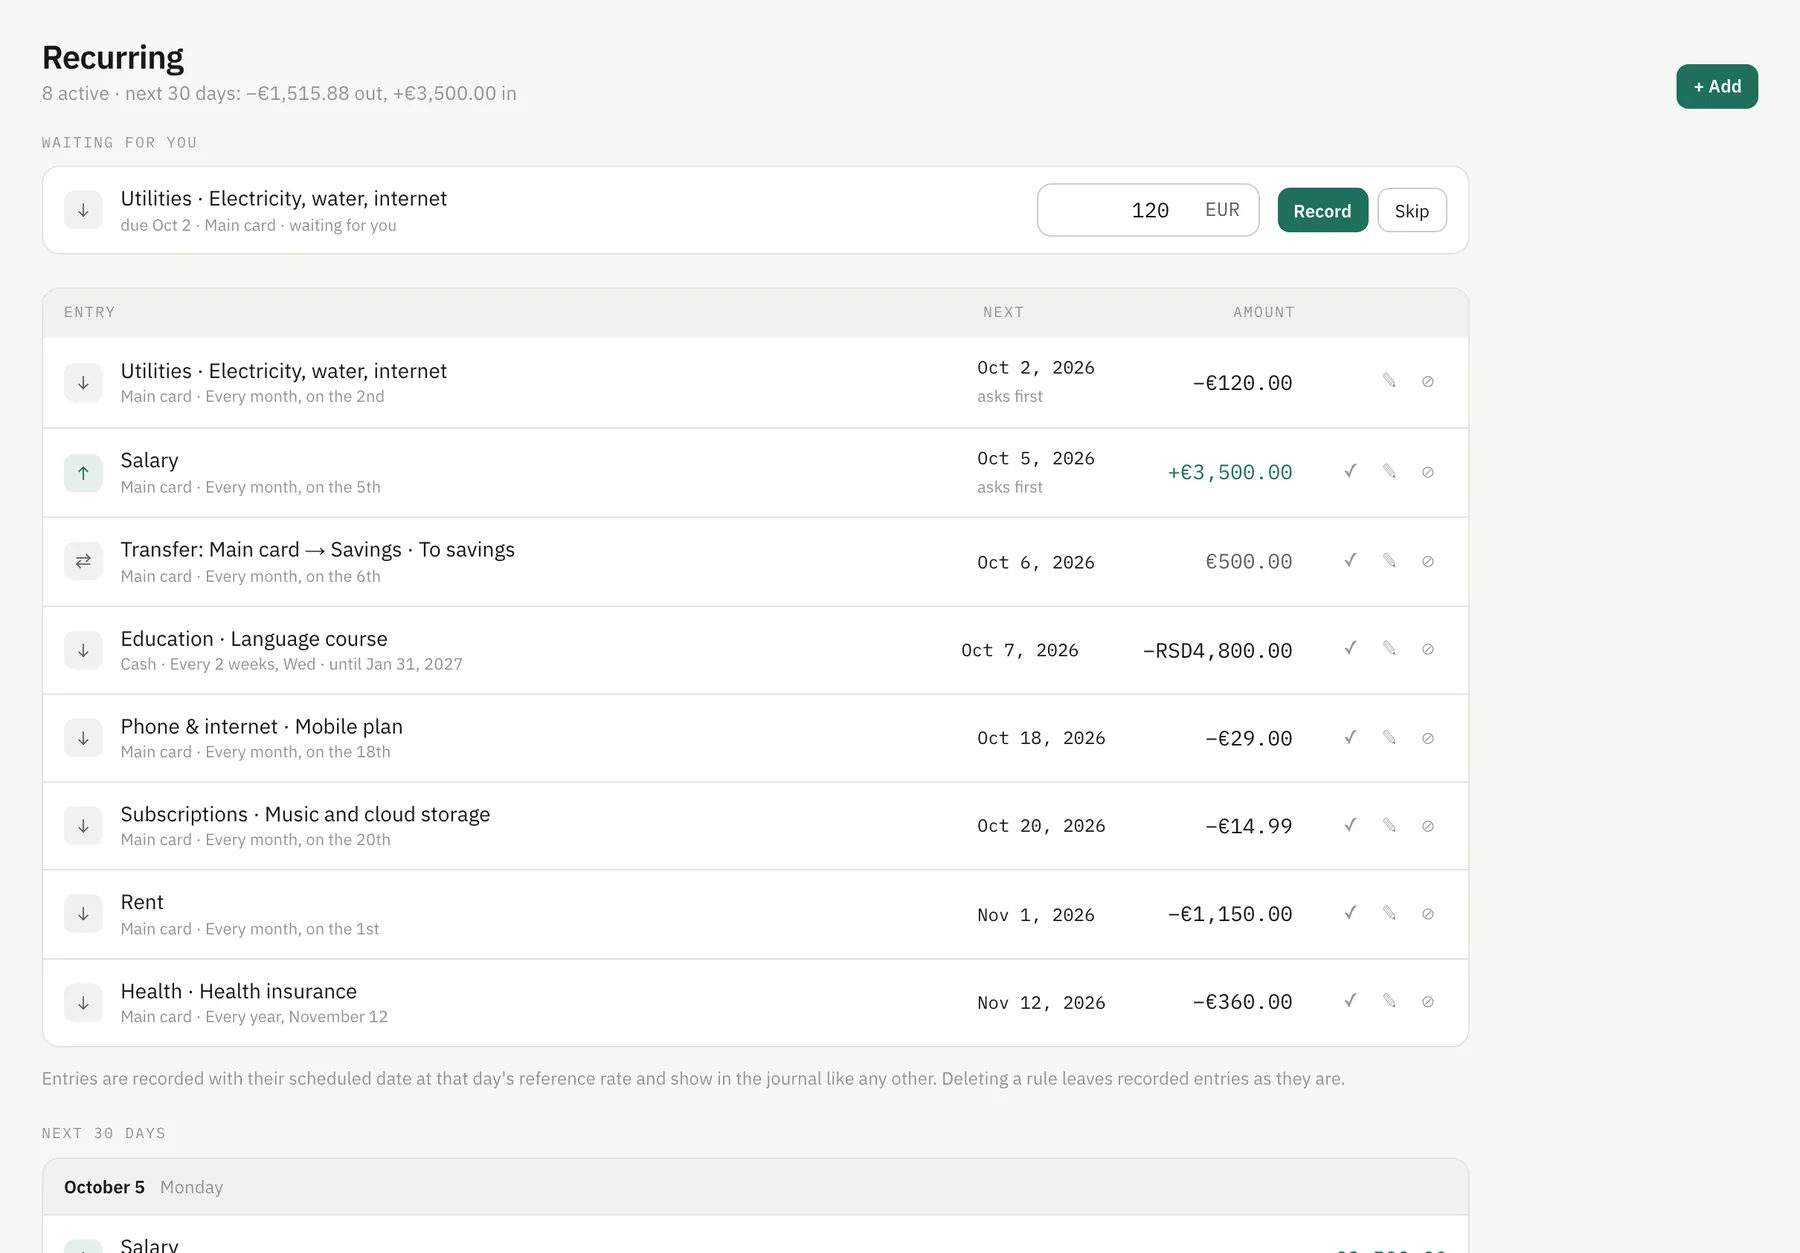Click the +€3,500.00 amount in the Salary row
The height and width of the screenshot is (1253, 1800).
(1230, 472)
